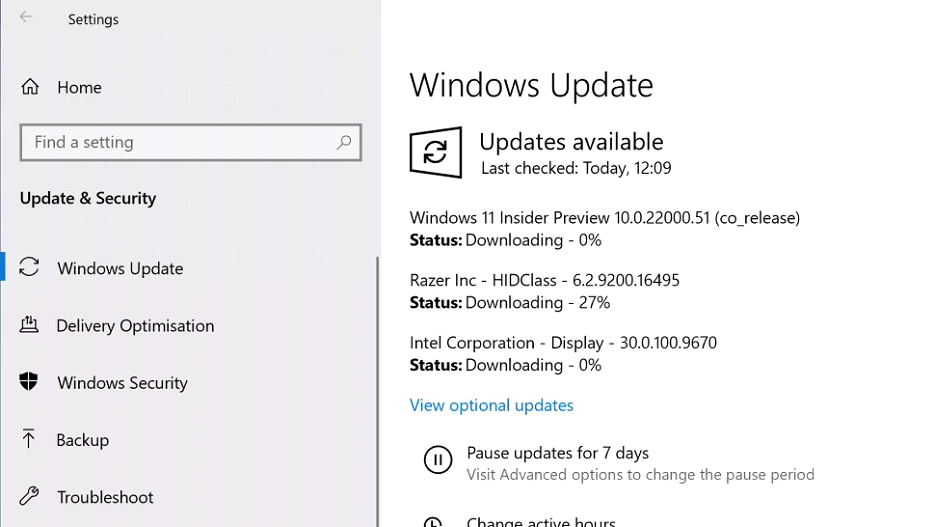Open Windows Security settings

(122, 383)
